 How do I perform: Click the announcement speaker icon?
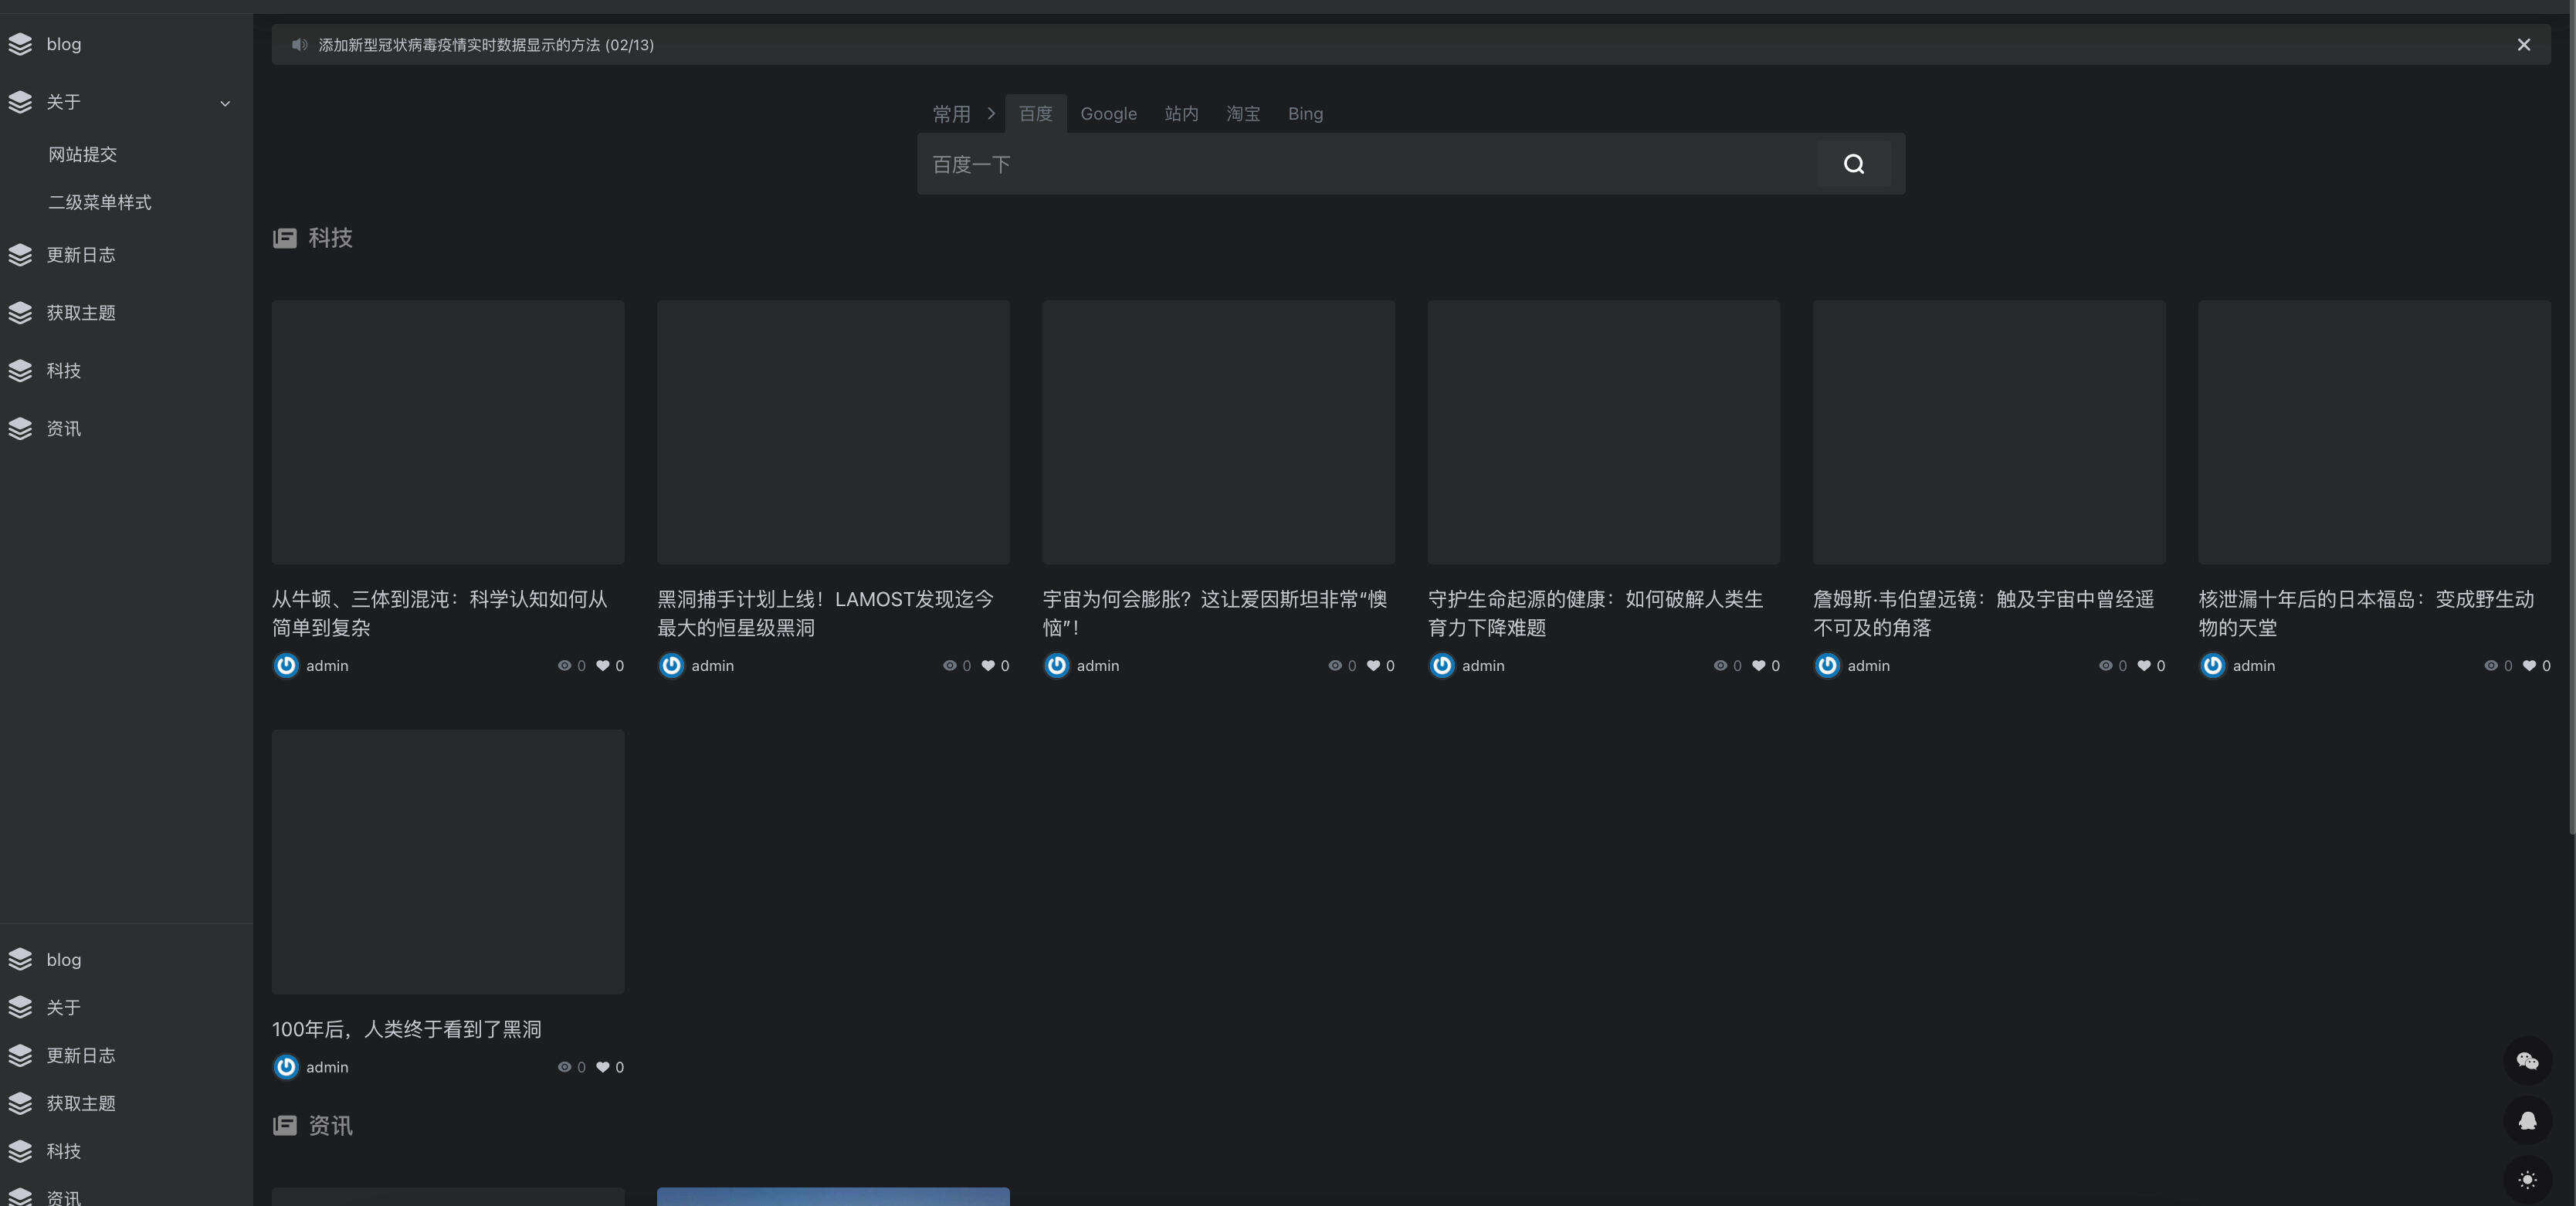tap(298, 45)
